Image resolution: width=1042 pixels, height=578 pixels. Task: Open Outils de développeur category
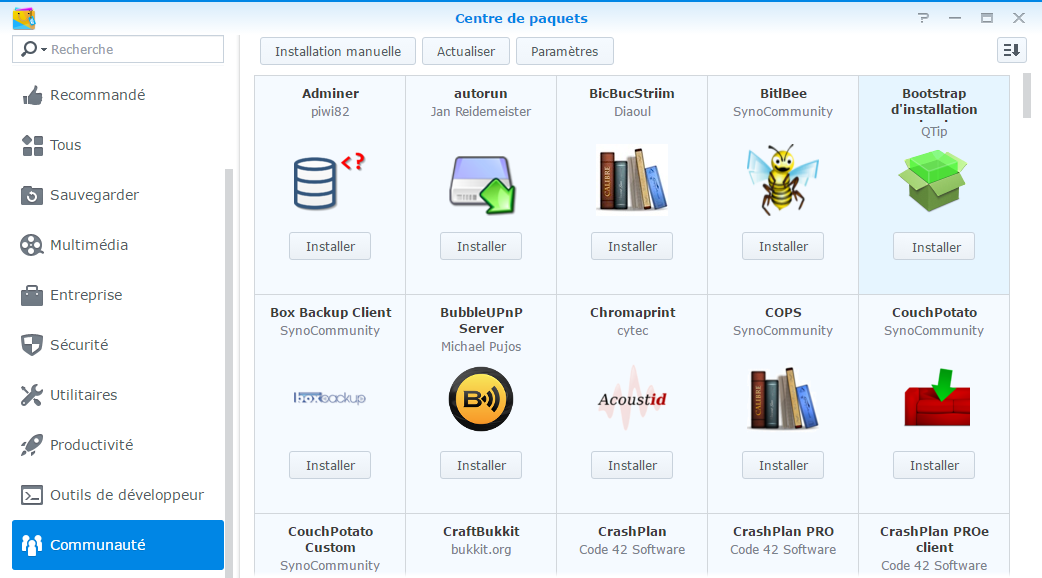(118, 495)
